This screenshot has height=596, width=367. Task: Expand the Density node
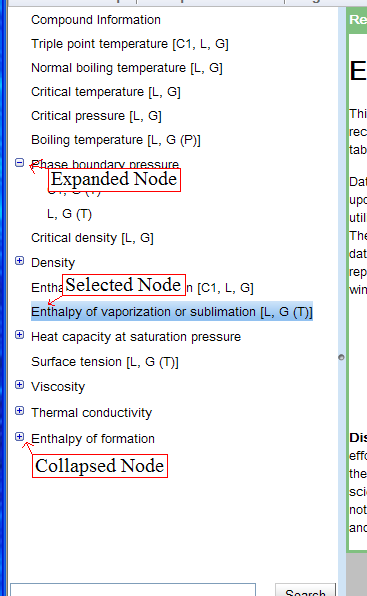pyautogui.click(x=19, y=260)
